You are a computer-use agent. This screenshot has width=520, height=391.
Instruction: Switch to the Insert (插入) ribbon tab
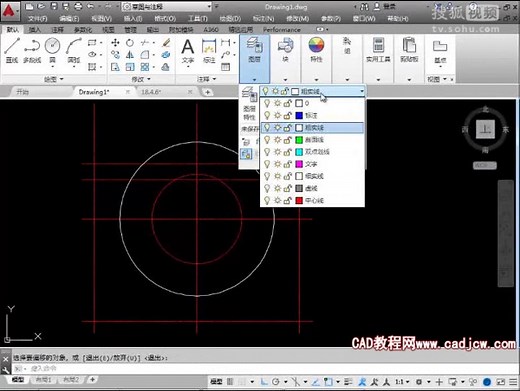tap(35, 30)
